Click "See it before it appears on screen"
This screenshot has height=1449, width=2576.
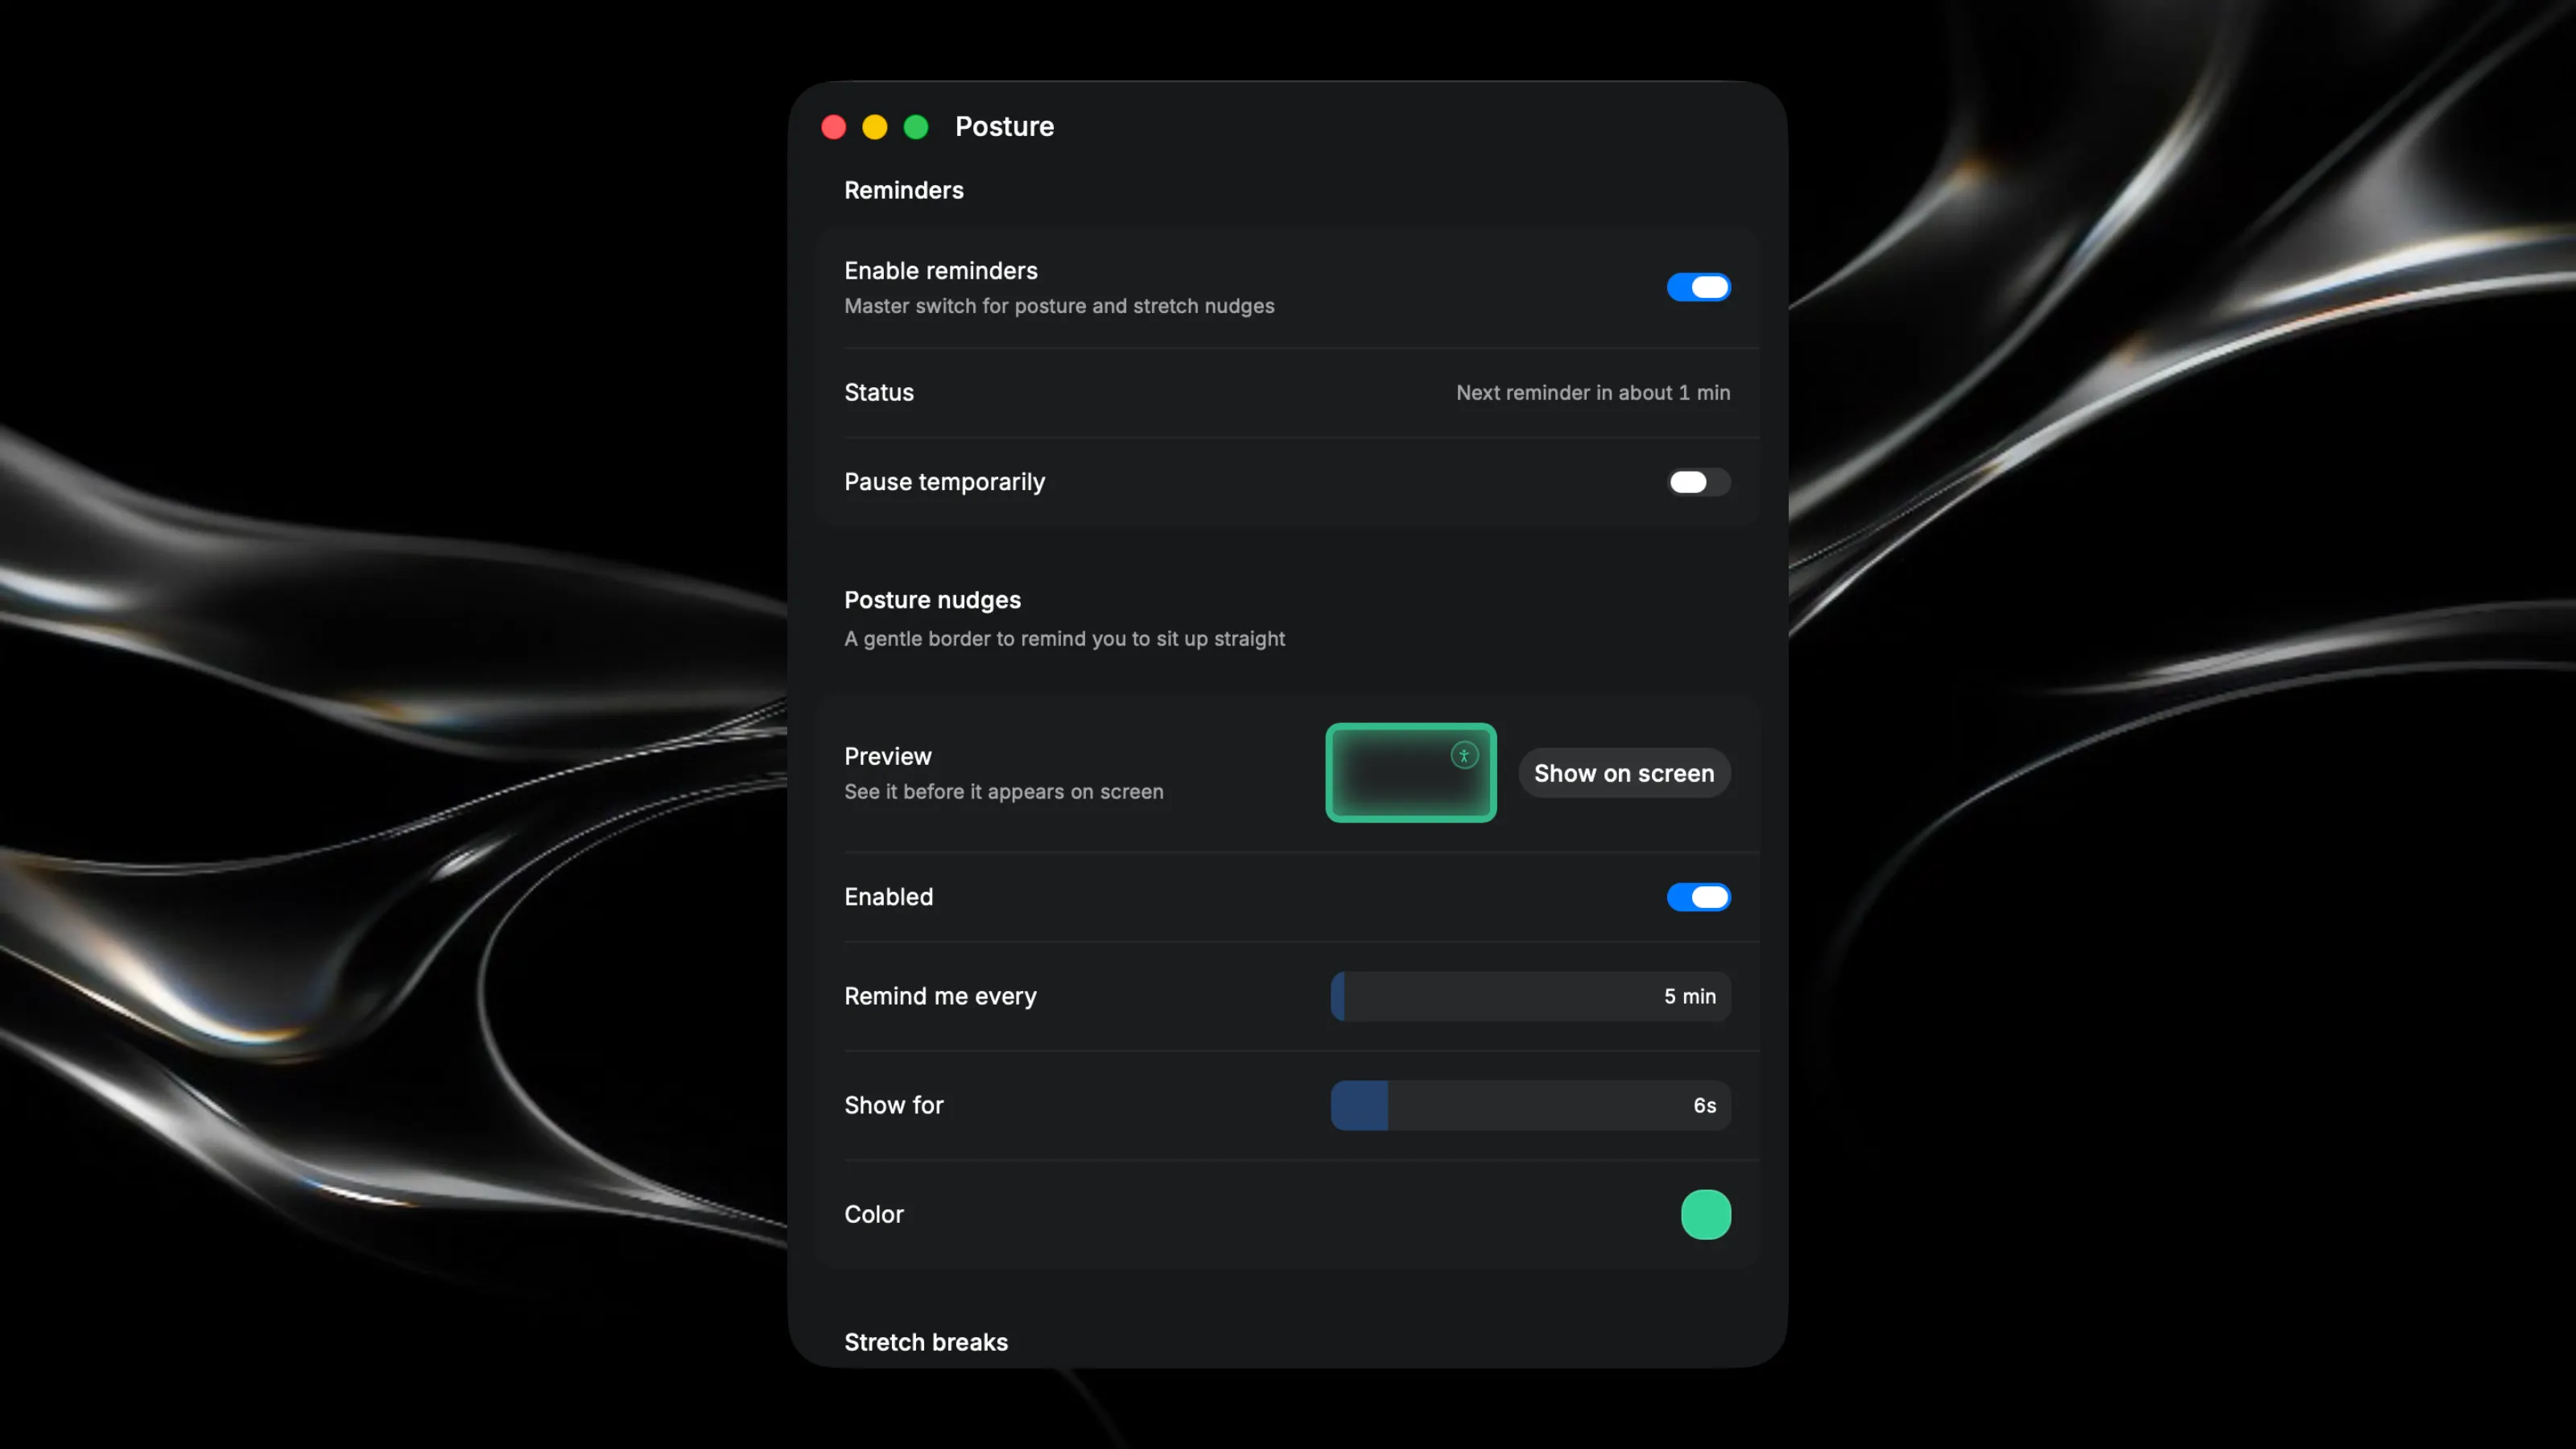click(x=1003, y=791)
